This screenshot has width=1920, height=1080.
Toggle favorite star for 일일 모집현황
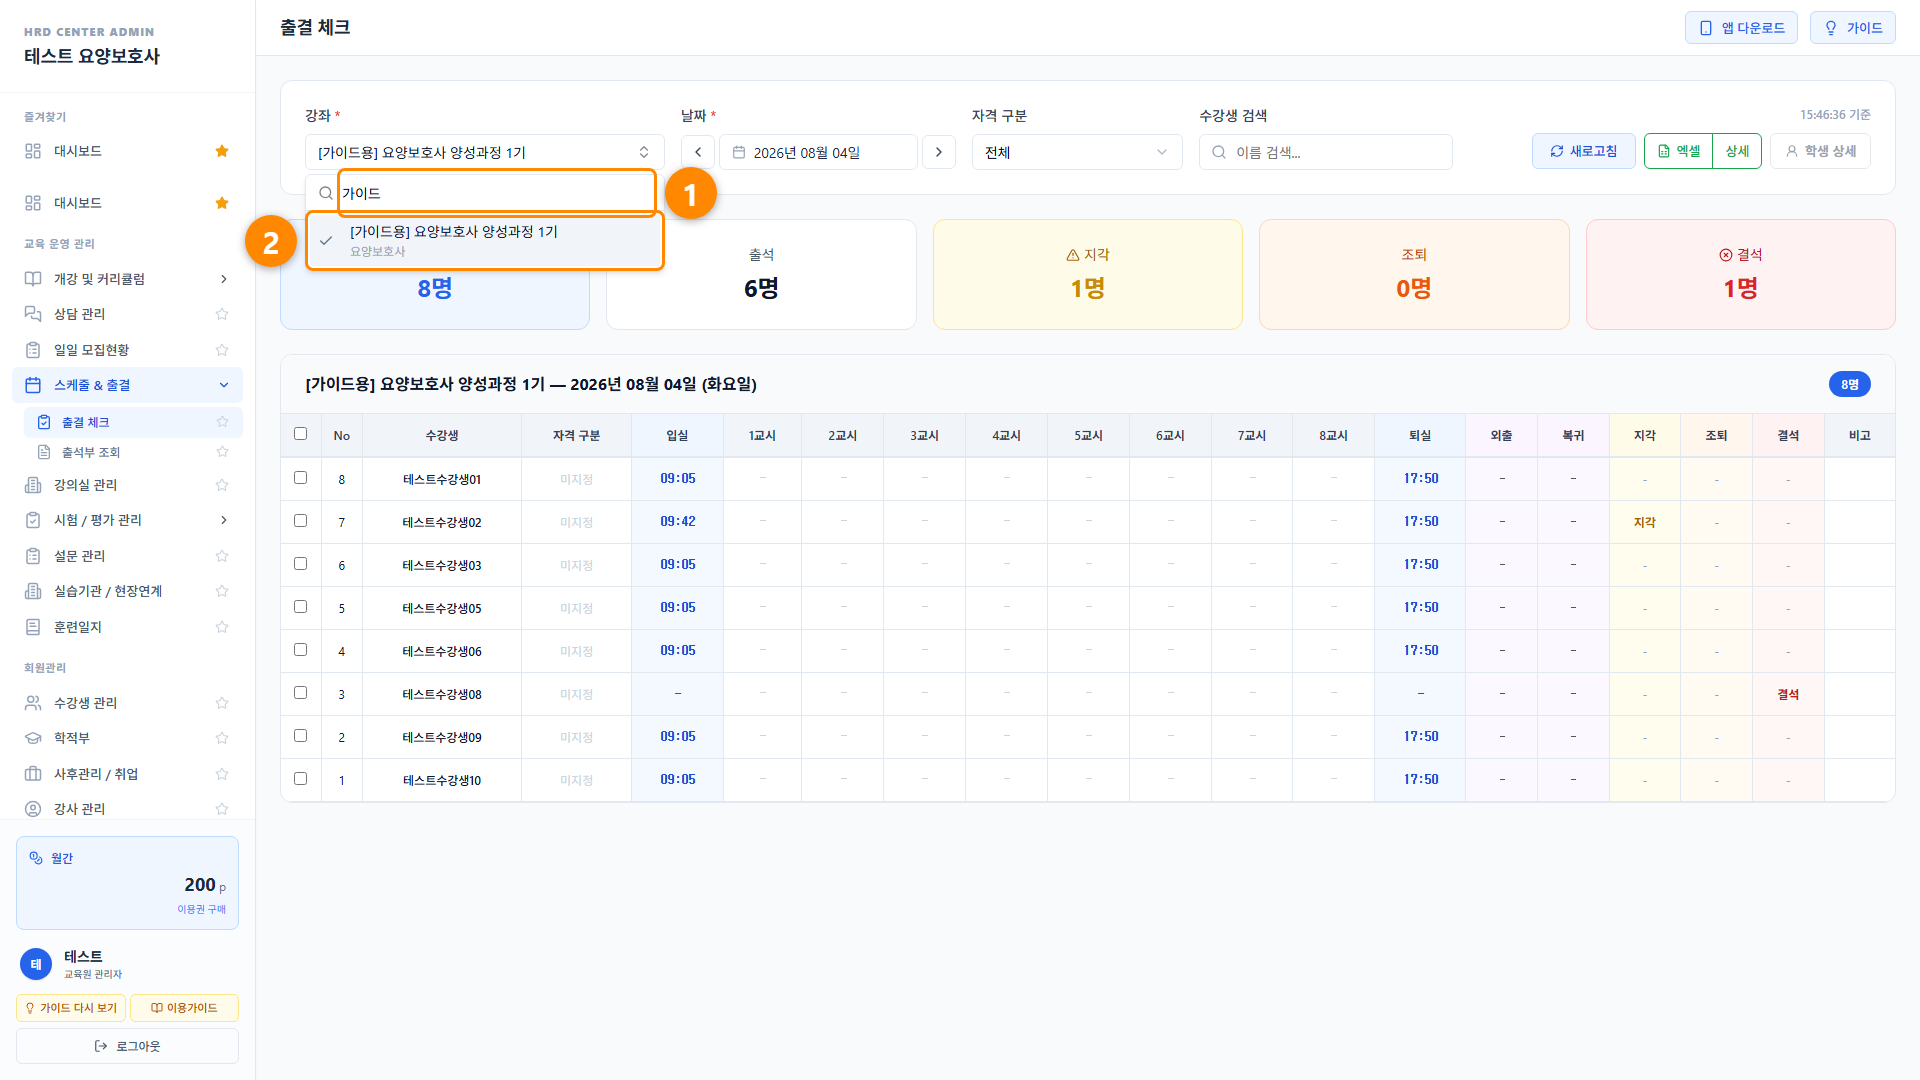pos(222,350)
